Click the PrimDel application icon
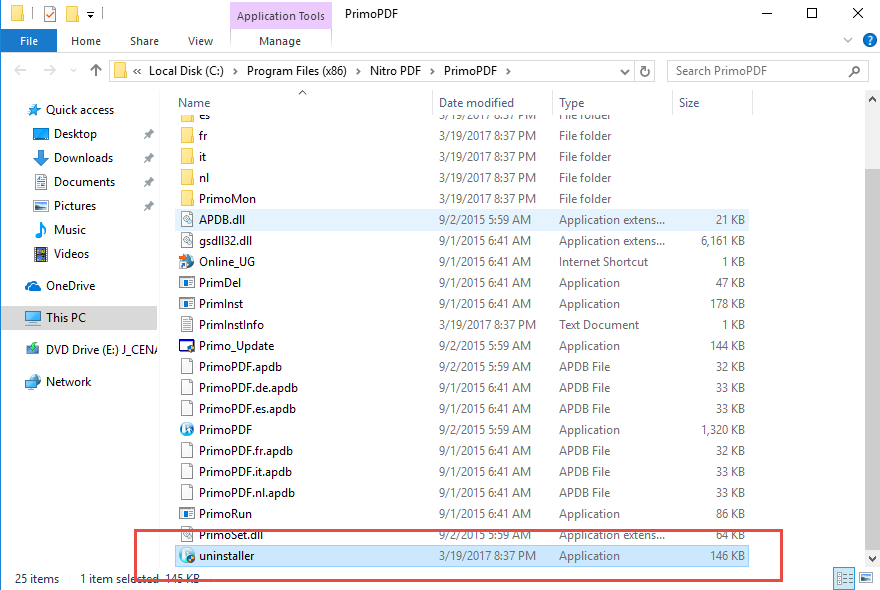Screen dimensions: 880x590 click(187, 282)
